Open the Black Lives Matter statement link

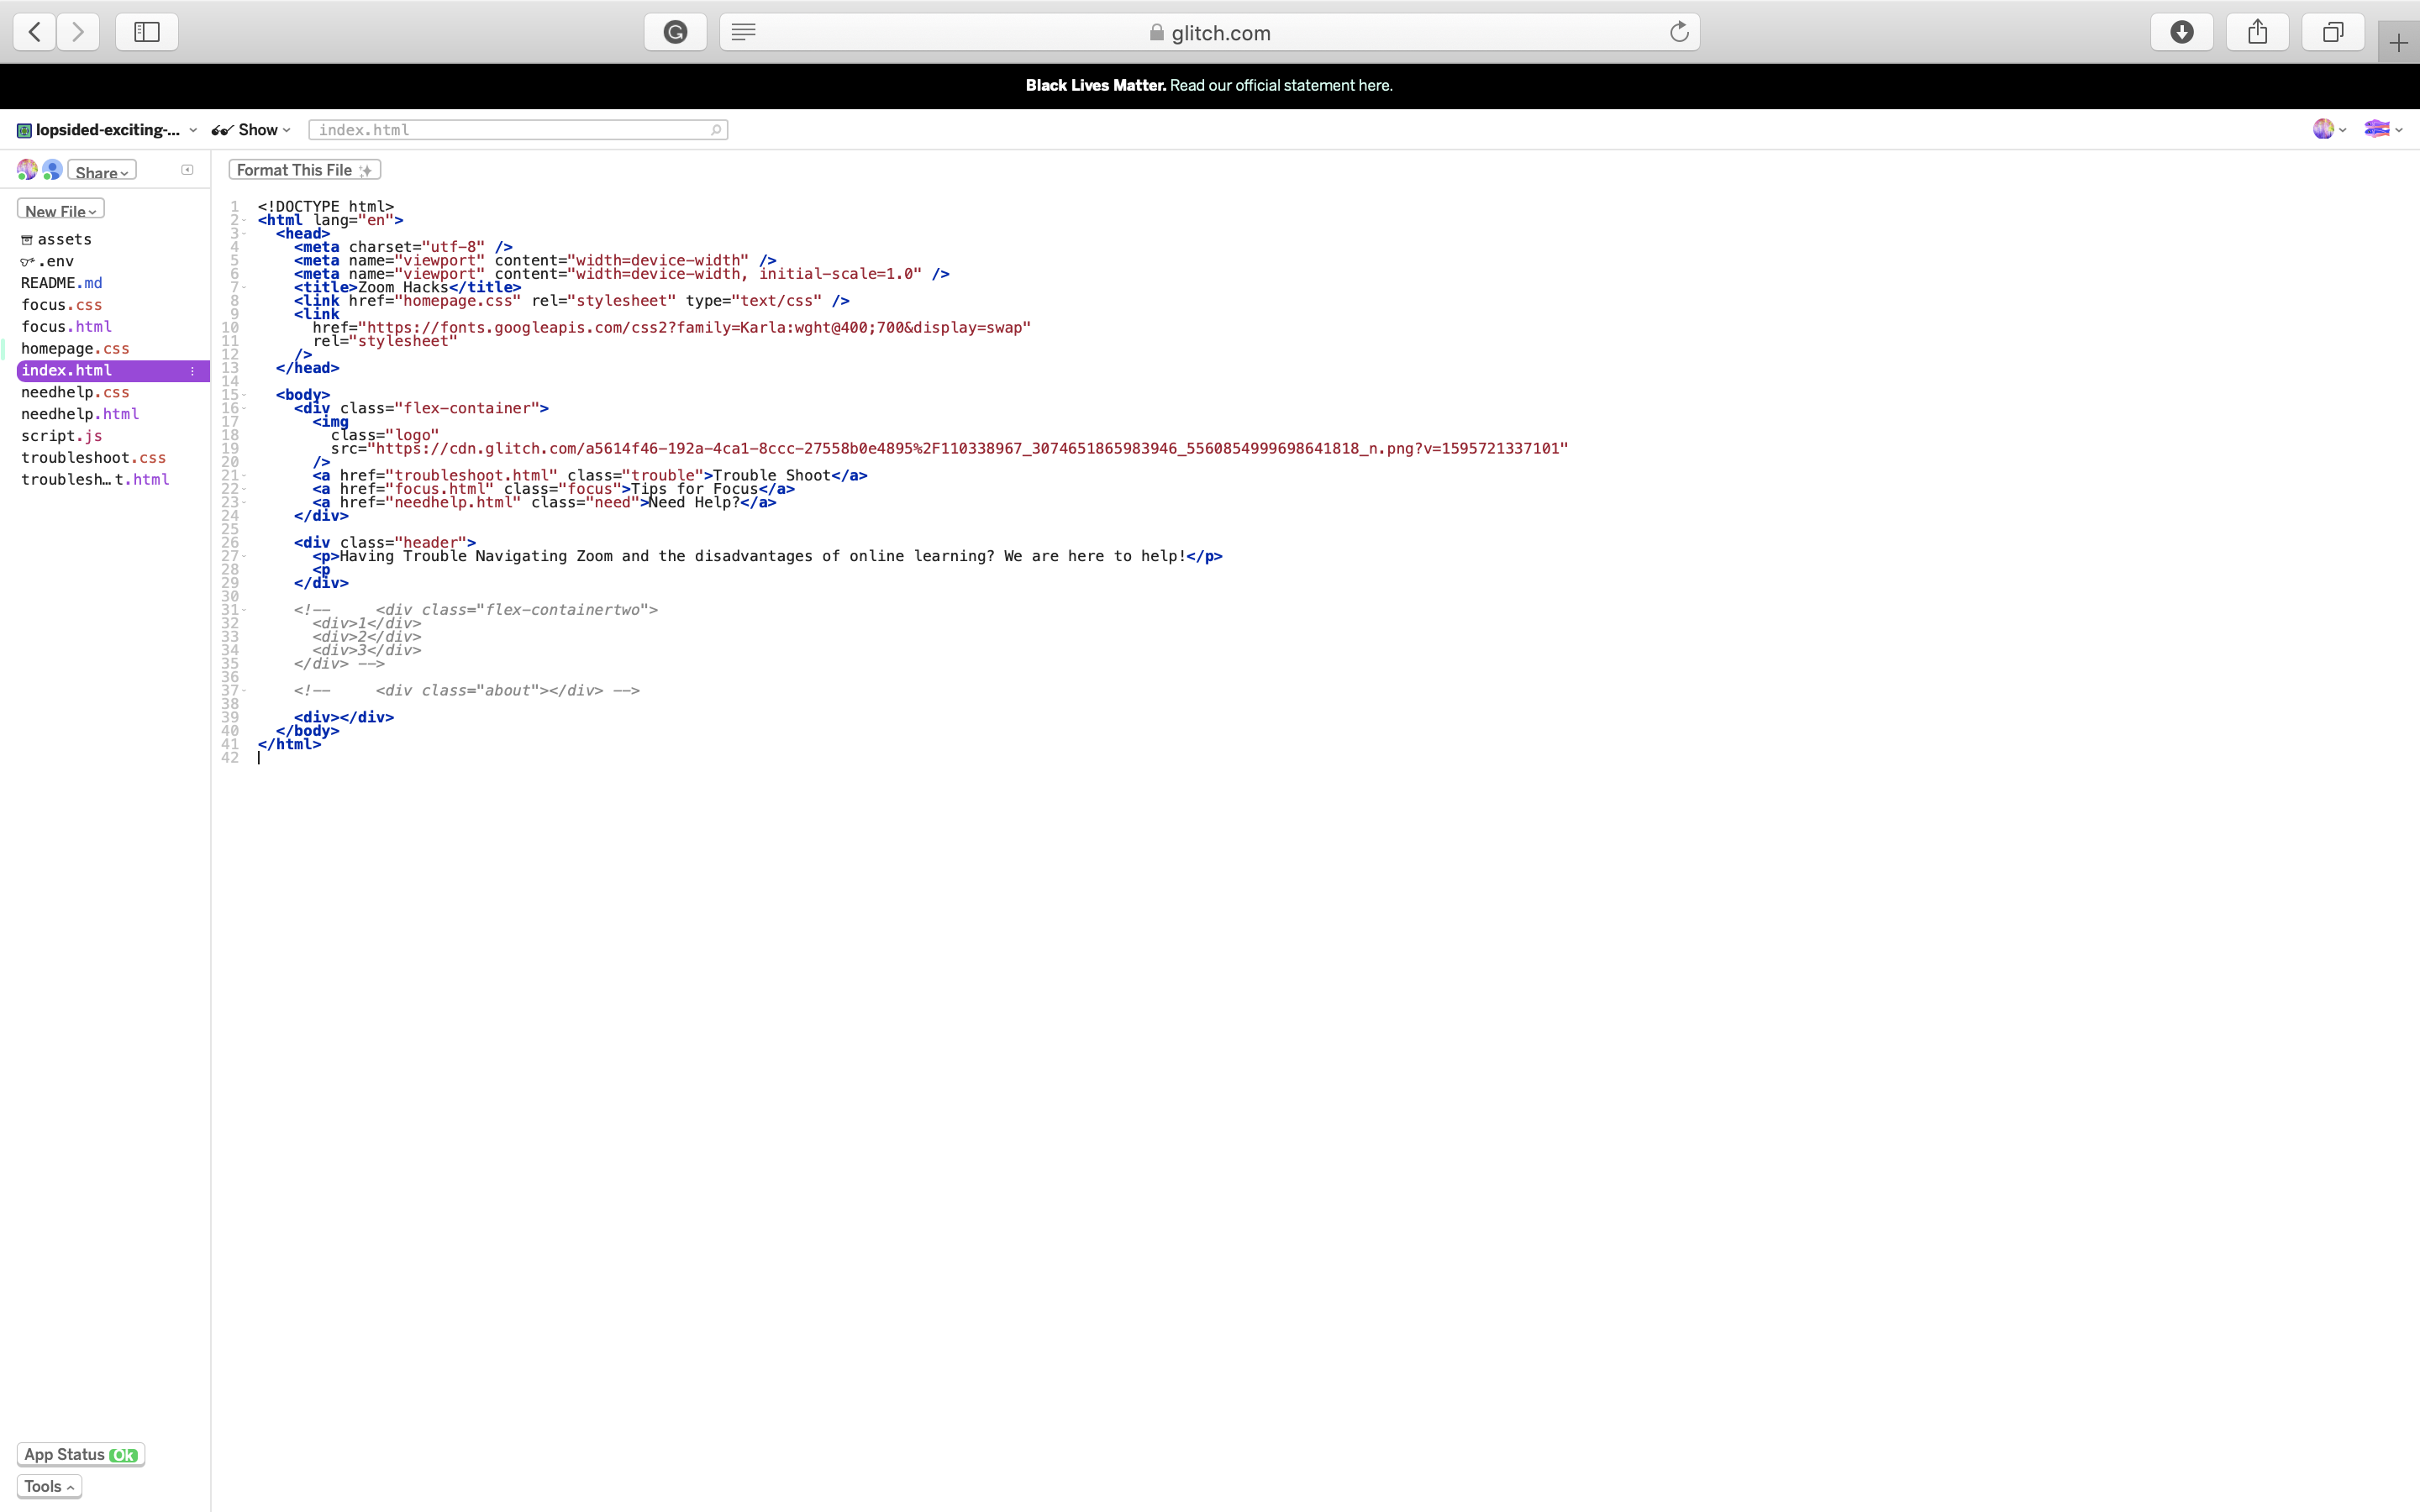pyautogui.click(x=1280, y=86)
